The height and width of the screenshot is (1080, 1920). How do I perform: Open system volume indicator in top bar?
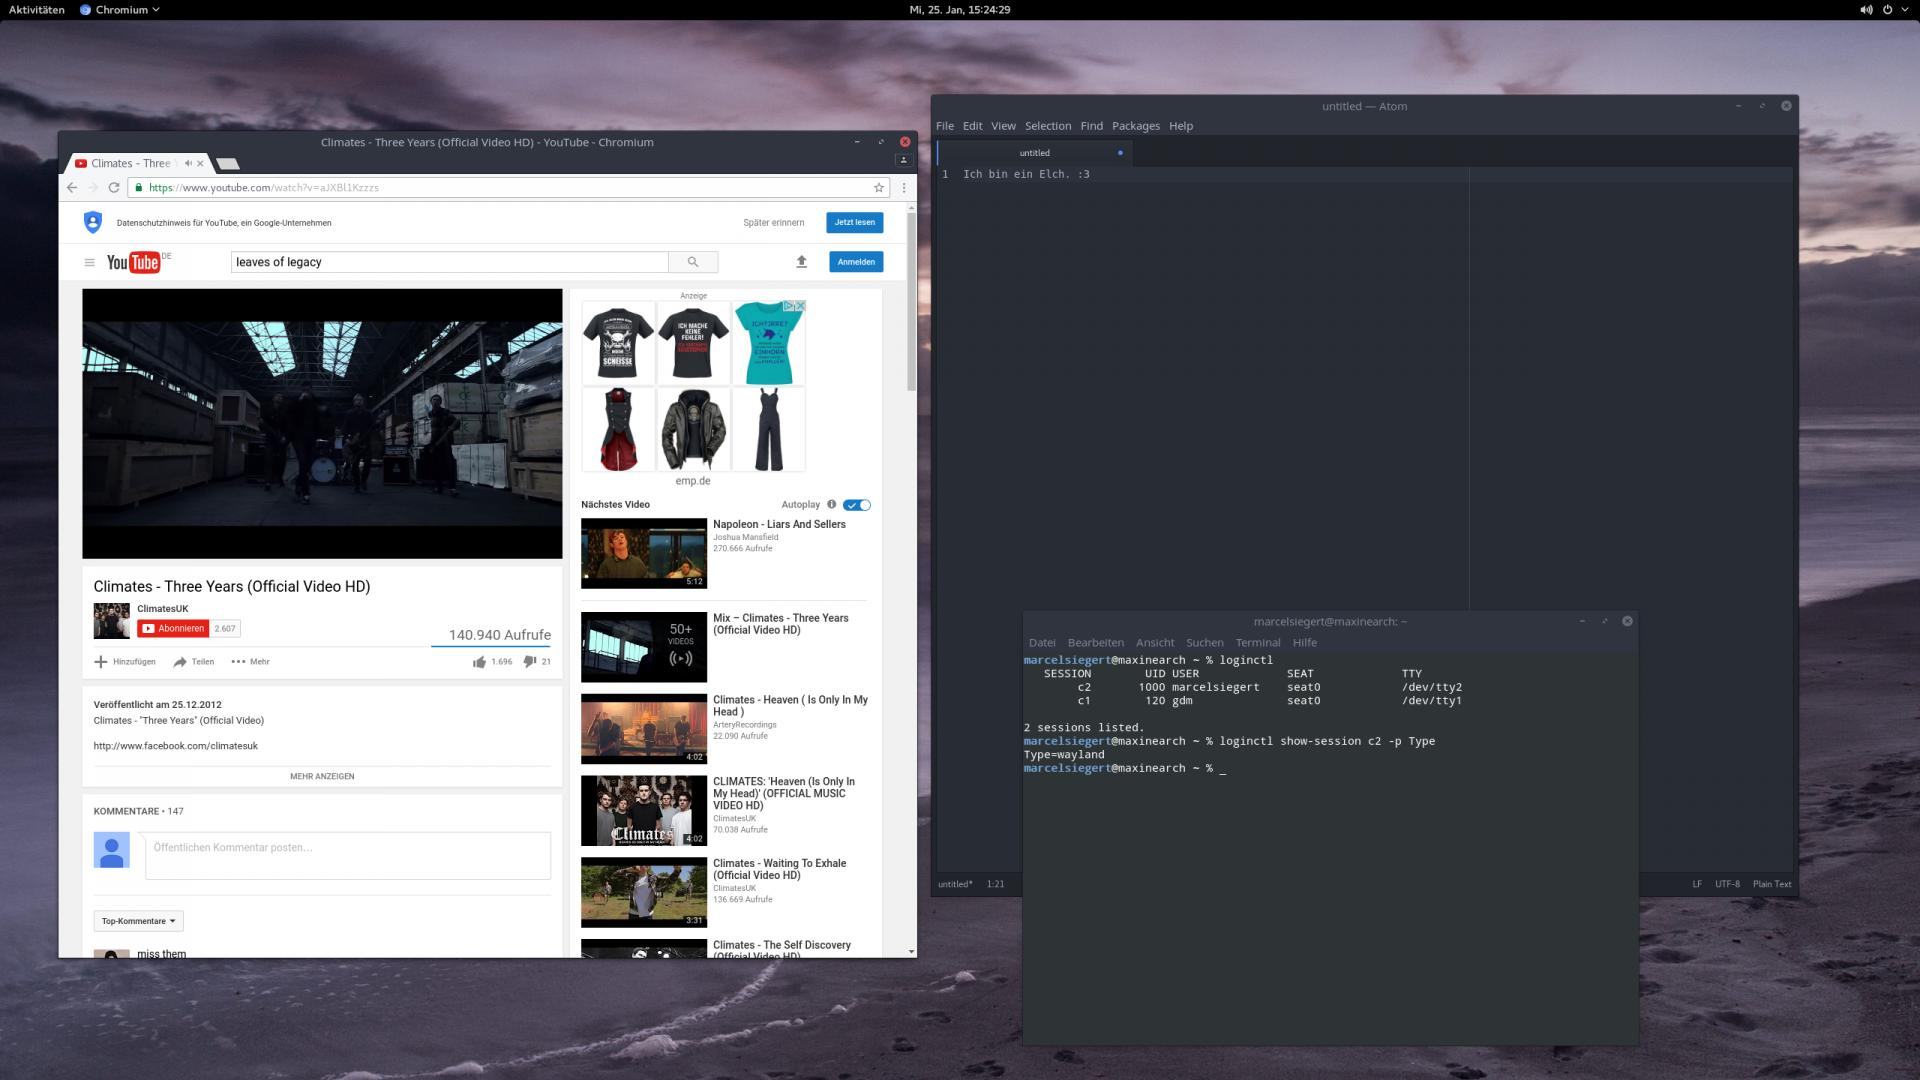pos(1865,9)
